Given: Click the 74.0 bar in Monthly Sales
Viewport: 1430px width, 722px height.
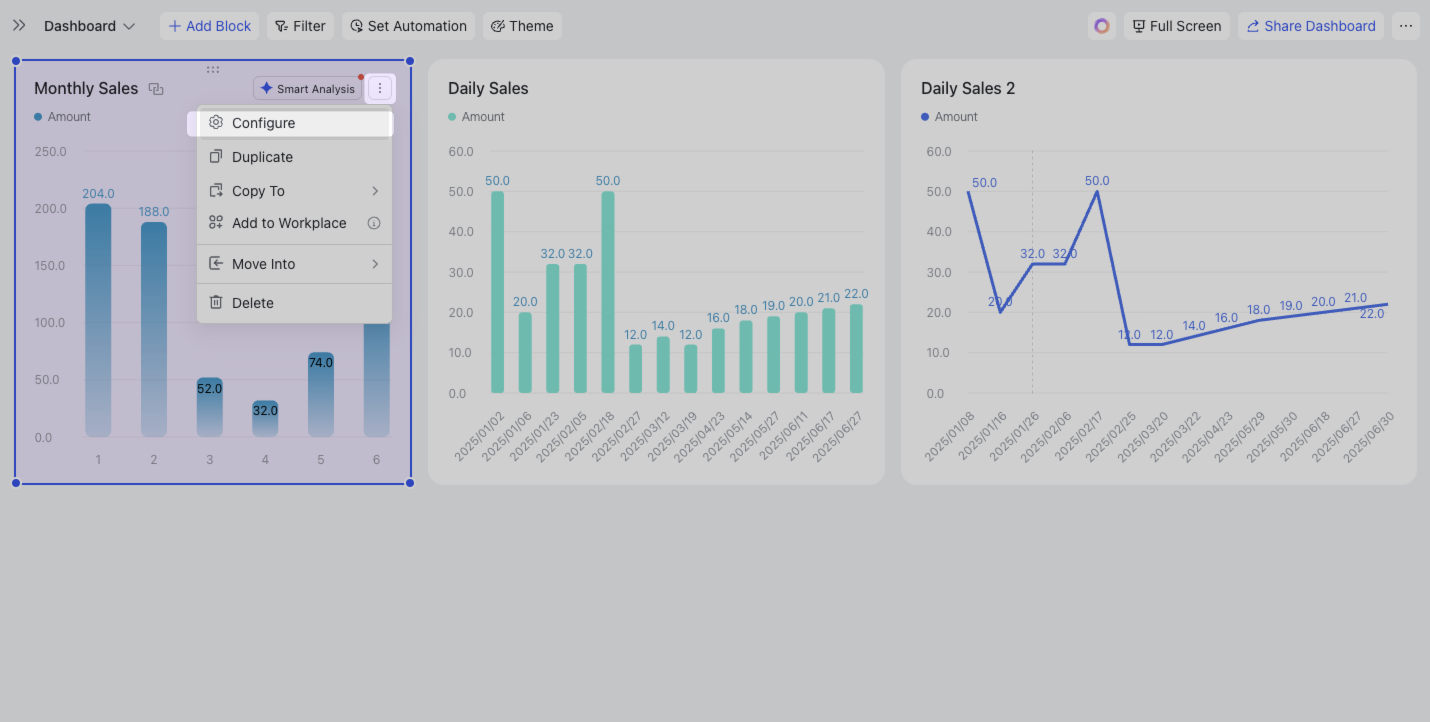Looking at the screenshot, I should [321, 395].
